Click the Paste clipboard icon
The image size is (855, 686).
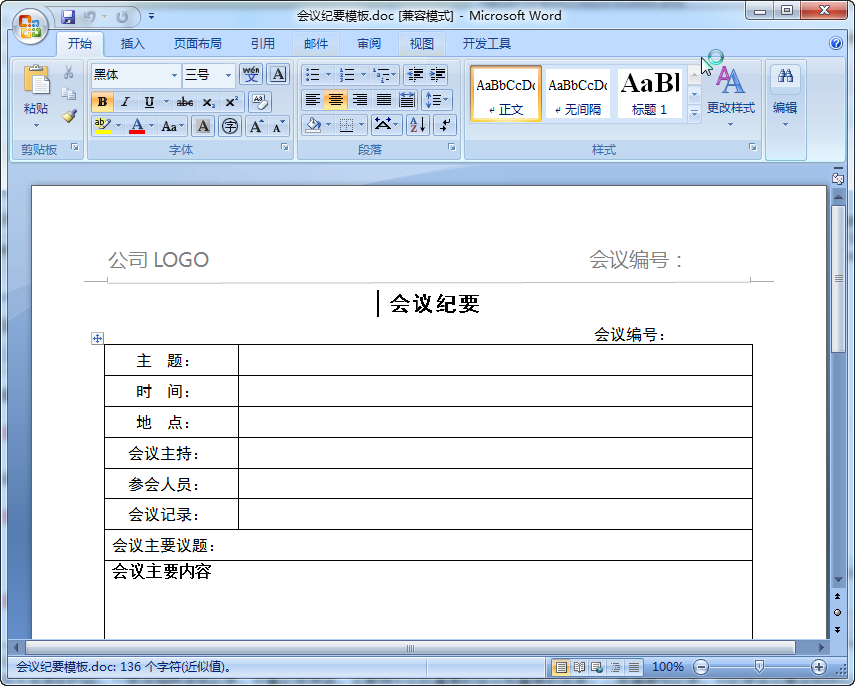coord(36,80)
